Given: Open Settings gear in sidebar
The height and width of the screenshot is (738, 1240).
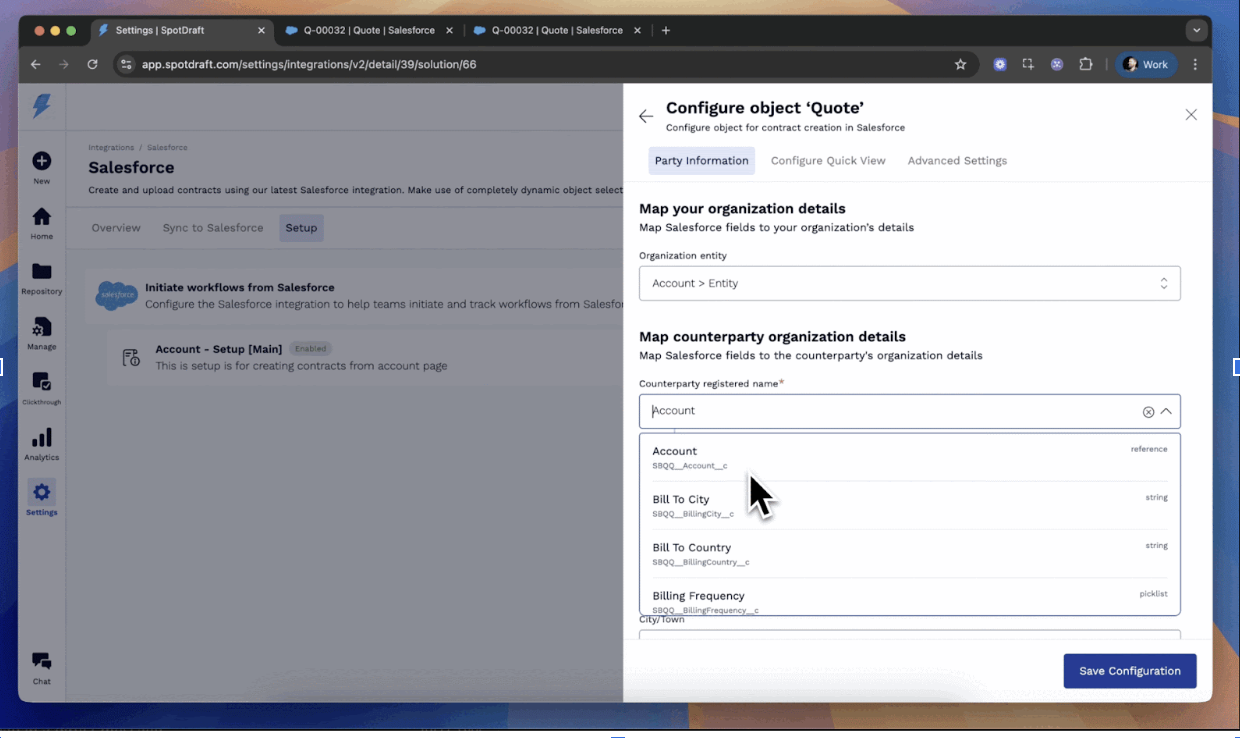Looking at the screenshot, I should pyautogui.click(x=41, y=492).
